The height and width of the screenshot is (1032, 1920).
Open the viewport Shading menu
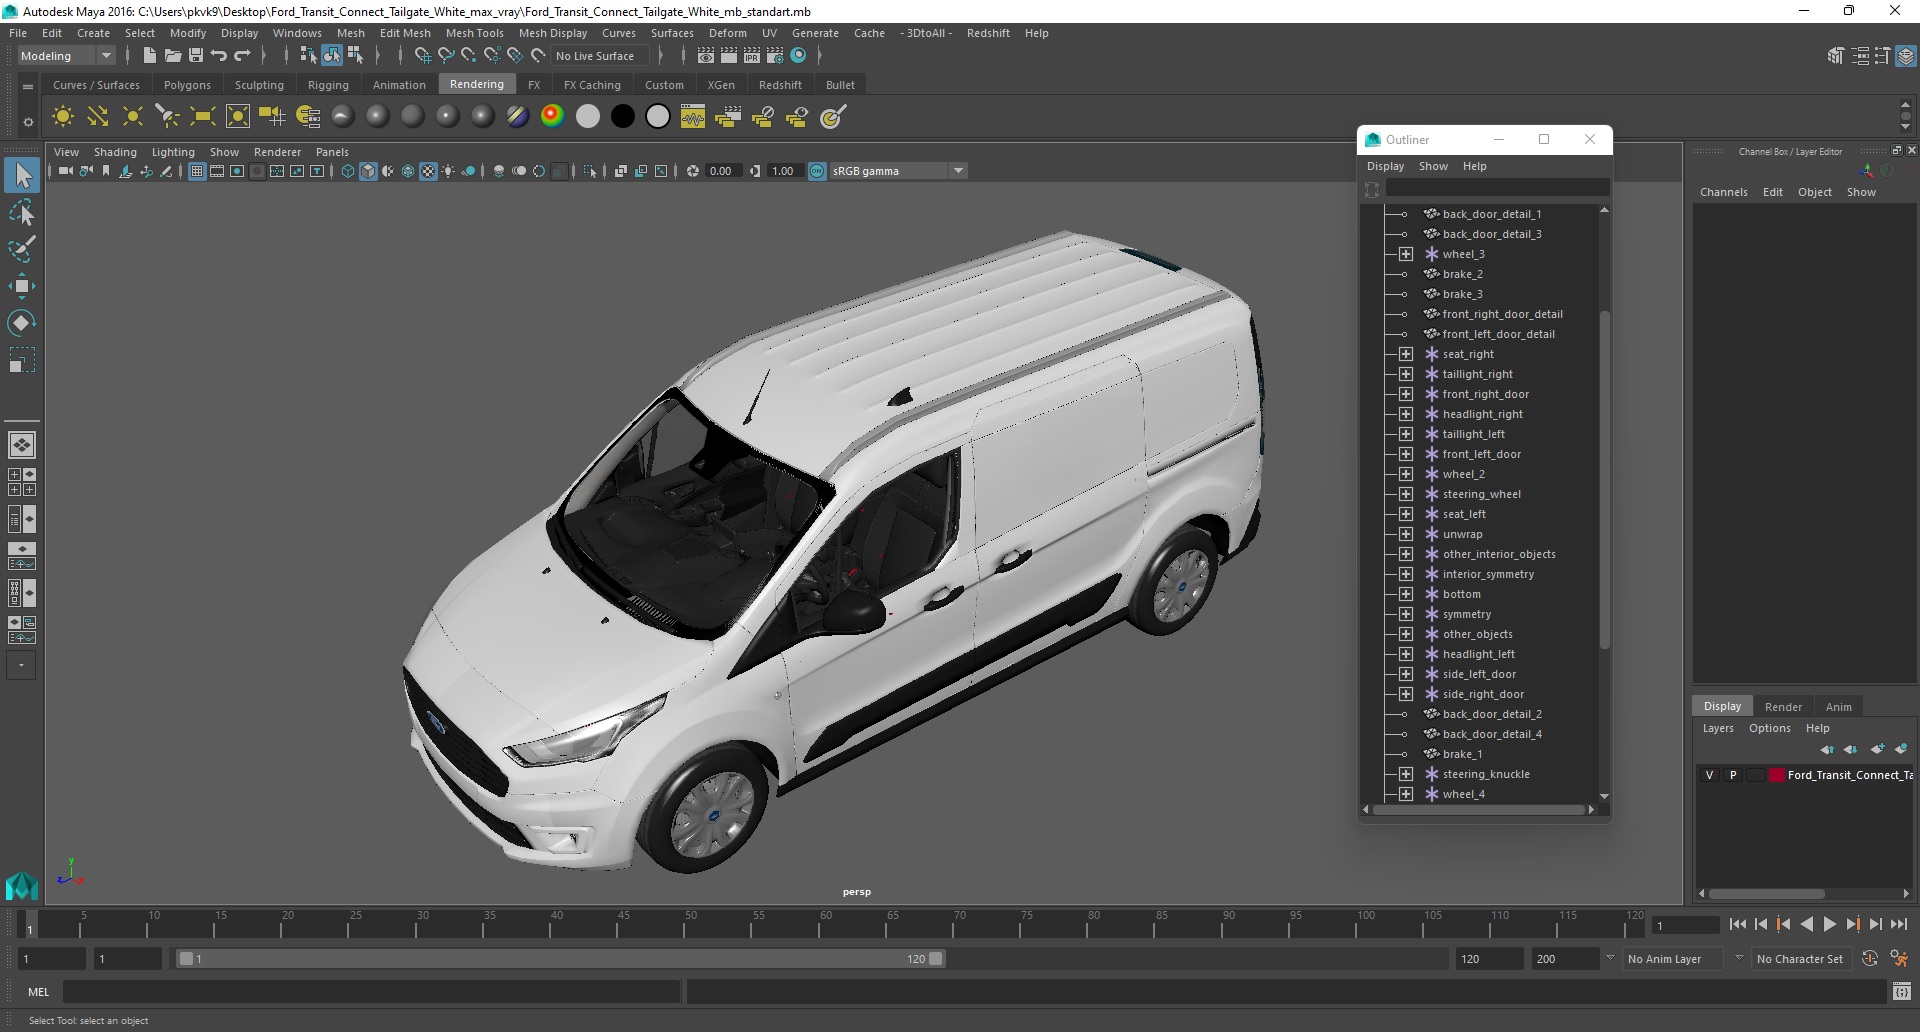coord(115,152)
